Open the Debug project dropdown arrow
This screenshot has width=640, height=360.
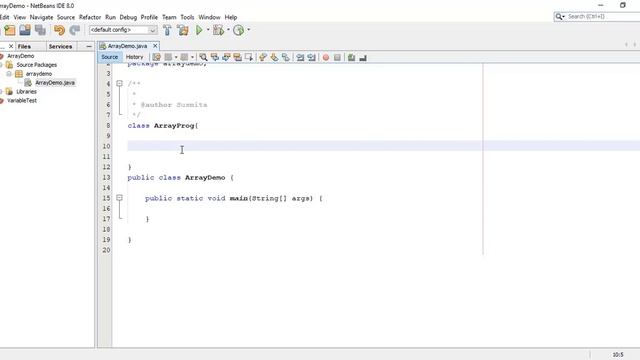pos(228,30)
